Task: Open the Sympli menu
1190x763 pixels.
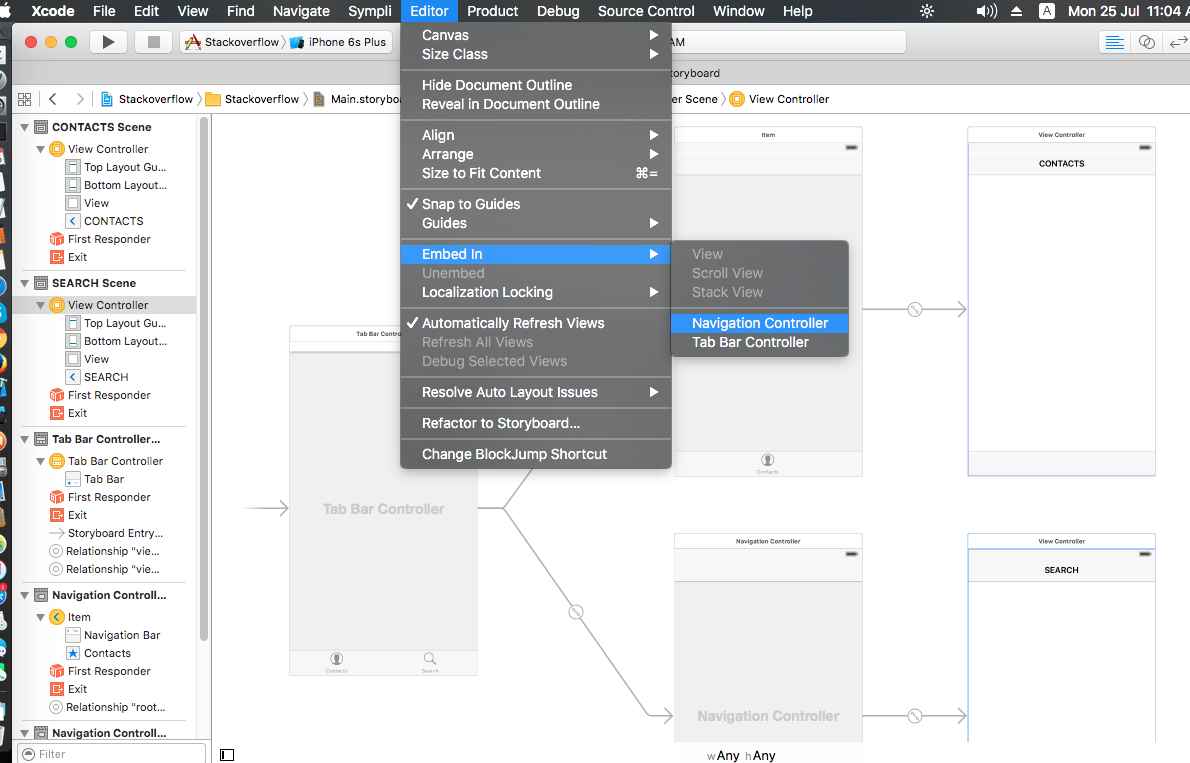Action: click(370, 11)
